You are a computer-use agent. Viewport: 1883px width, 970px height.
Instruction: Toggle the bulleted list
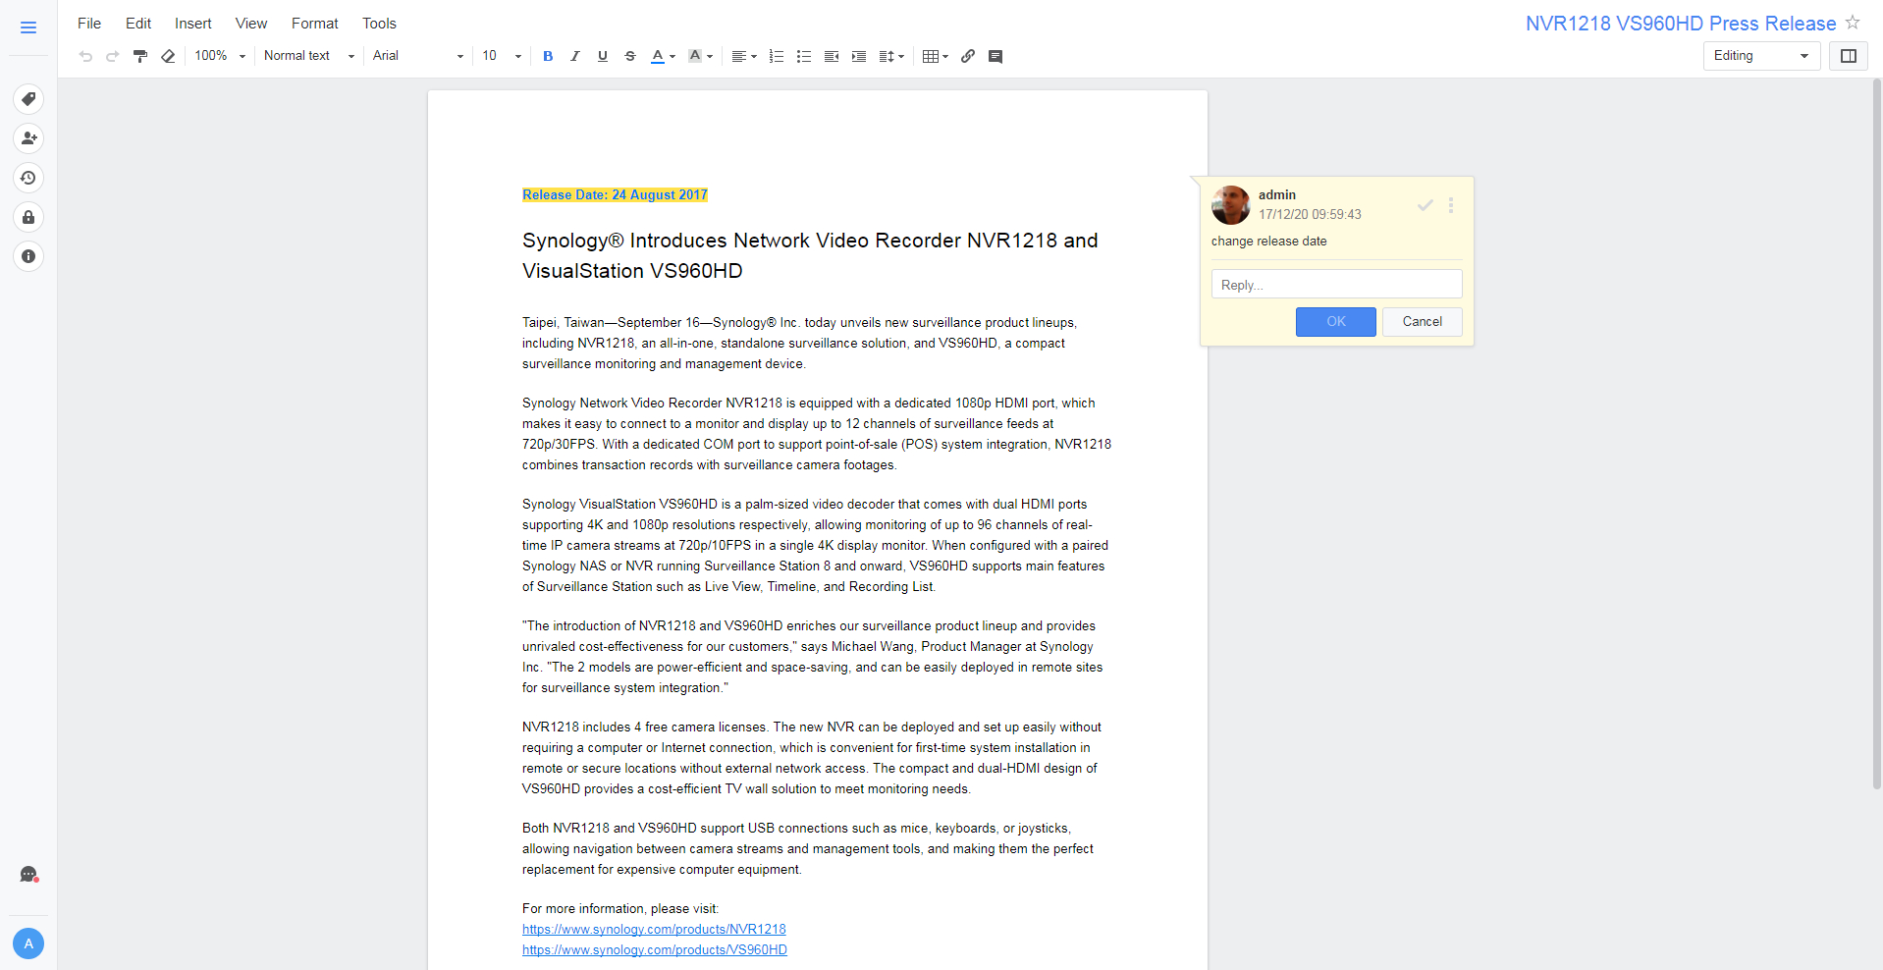click(803, 56)
